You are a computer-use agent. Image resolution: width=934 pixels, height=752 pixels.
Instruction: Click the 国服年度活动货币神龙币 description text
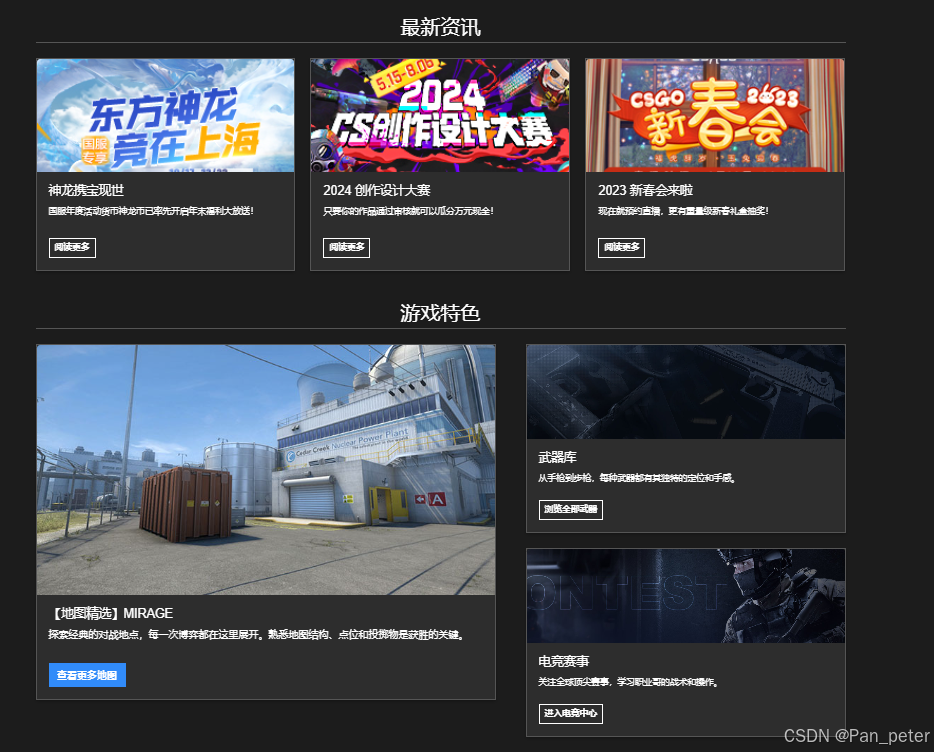(151, 211)
